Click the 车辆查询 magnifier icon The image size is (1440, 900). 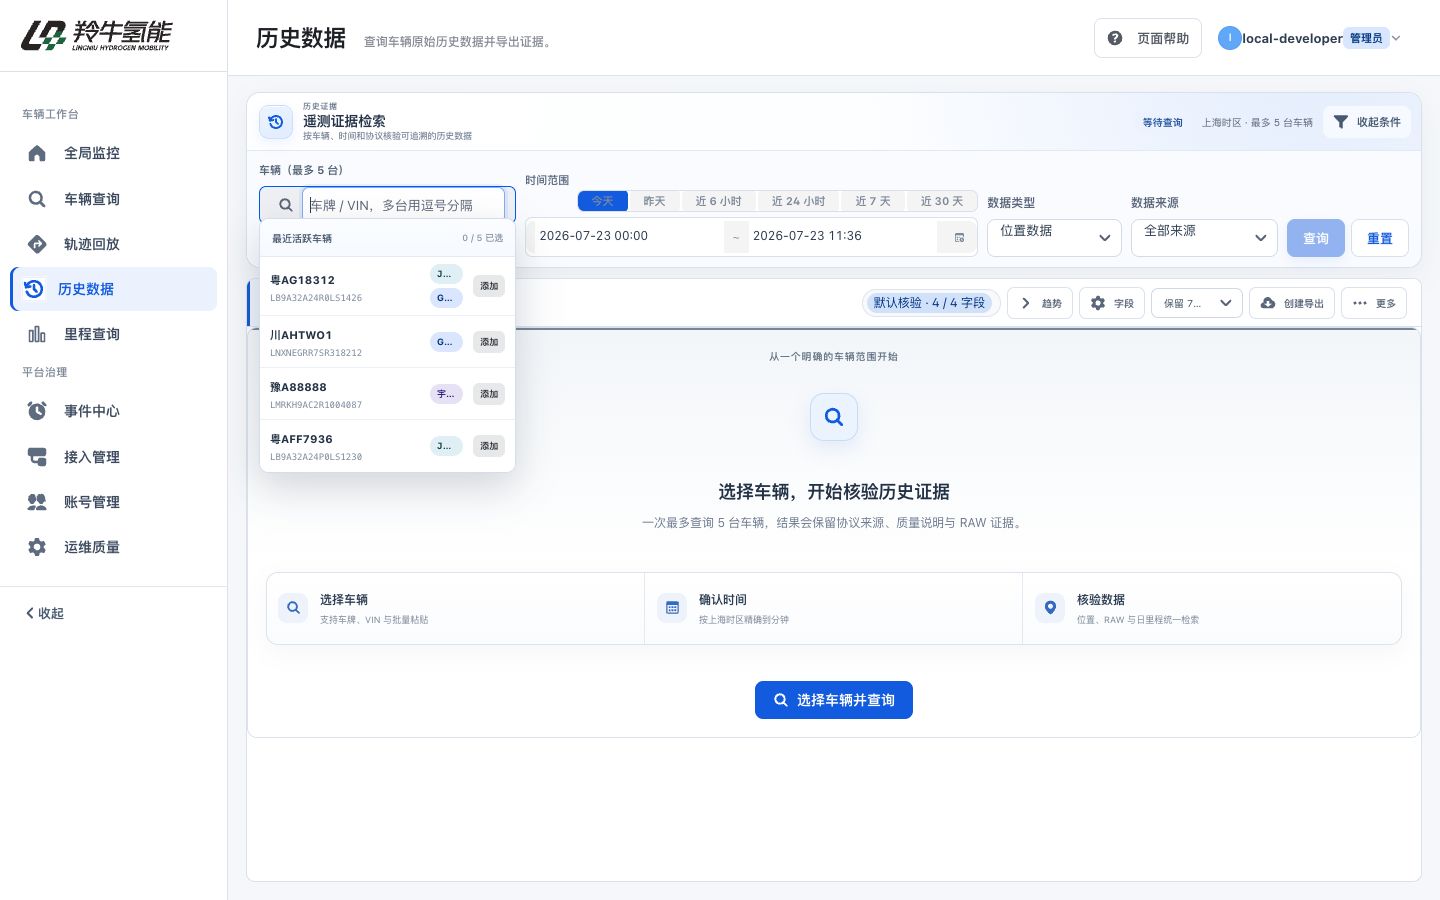click(37, 199)
